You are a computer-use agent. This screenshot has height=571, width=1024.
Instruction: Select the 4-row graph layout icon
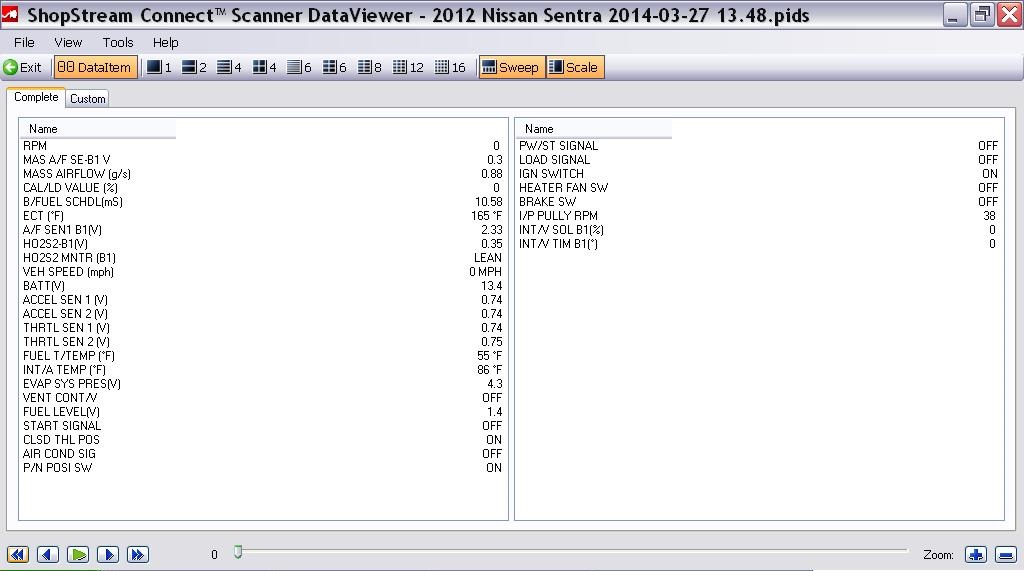click(229, 67)
